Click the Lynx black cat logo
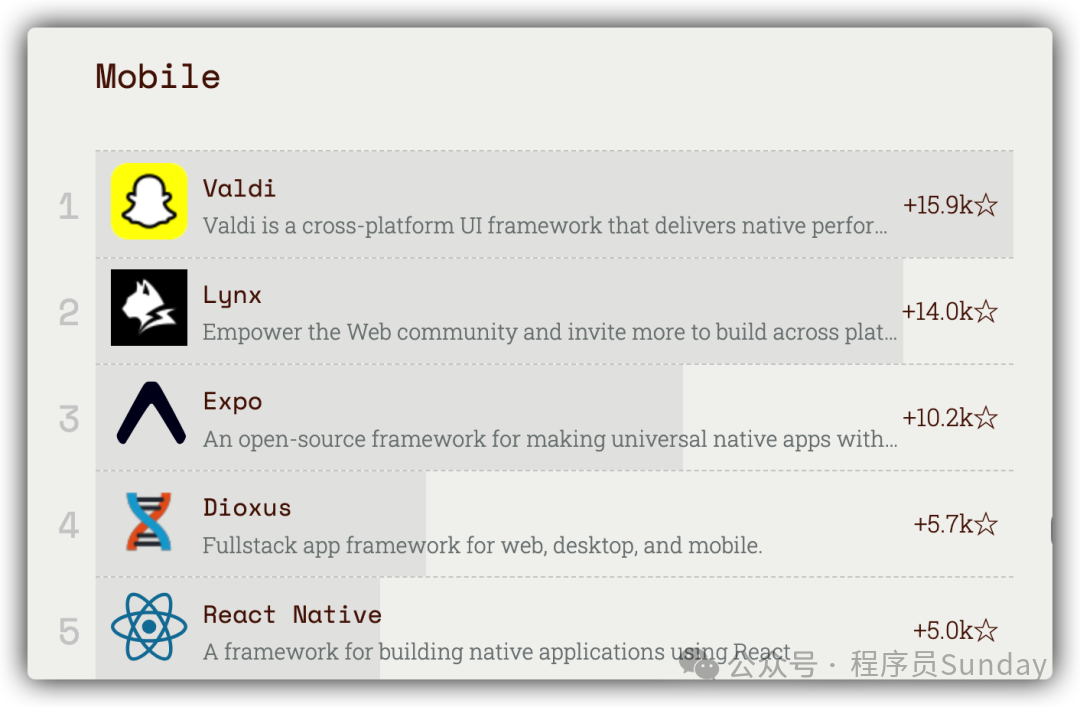The height and width of the screenshot is (707, 1080). [149, 308]
